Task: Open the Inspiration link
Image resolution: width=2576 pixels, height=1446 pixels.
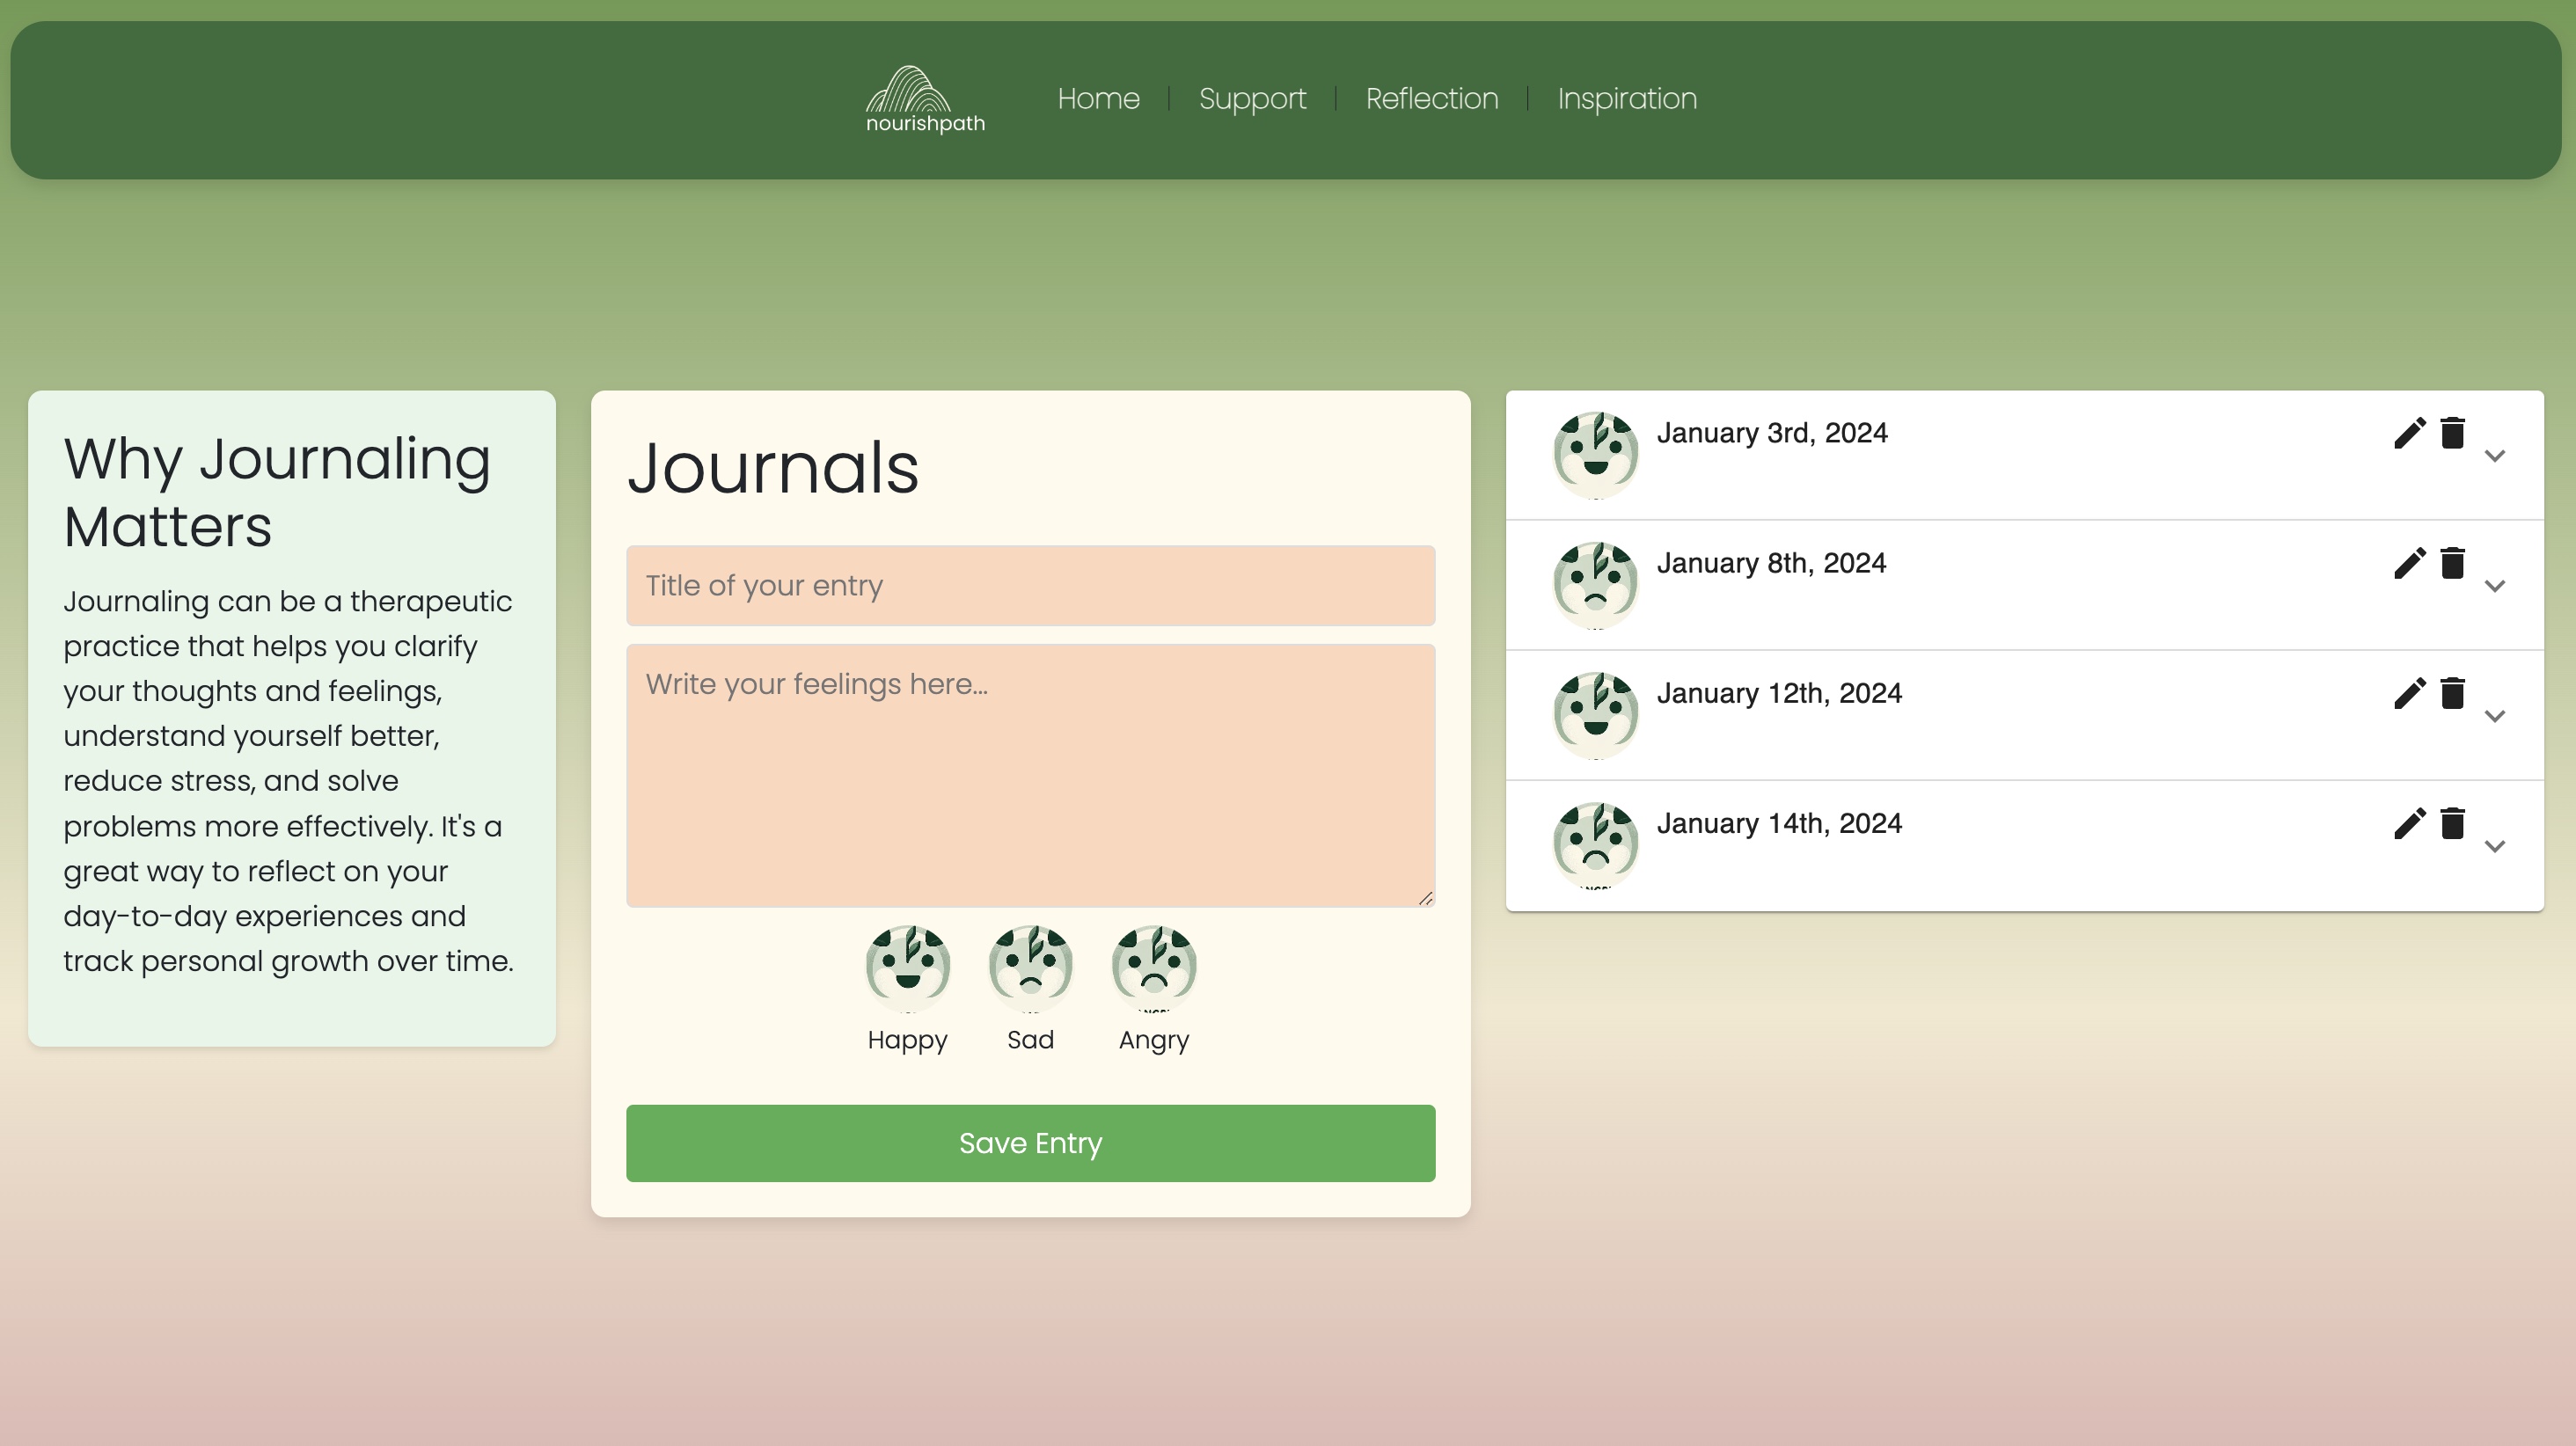Action: click(x=1626, y=99)
